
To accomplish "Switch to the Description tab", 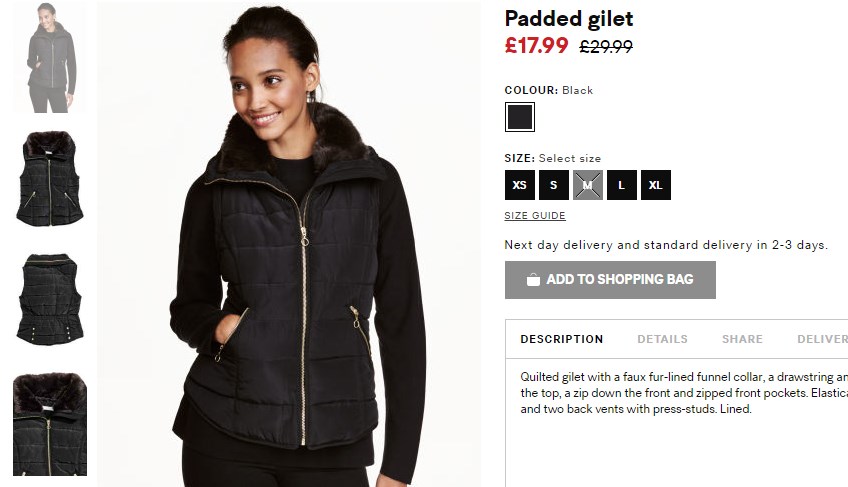I will (x=561, y=339).
